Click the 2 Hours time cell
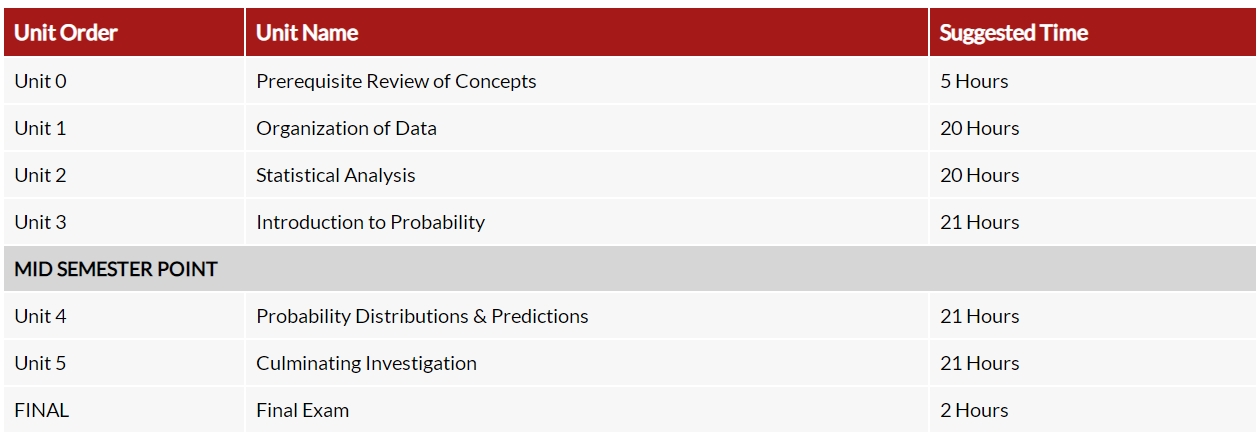This screenshot has height=434, width=1260. (1093, 410)
